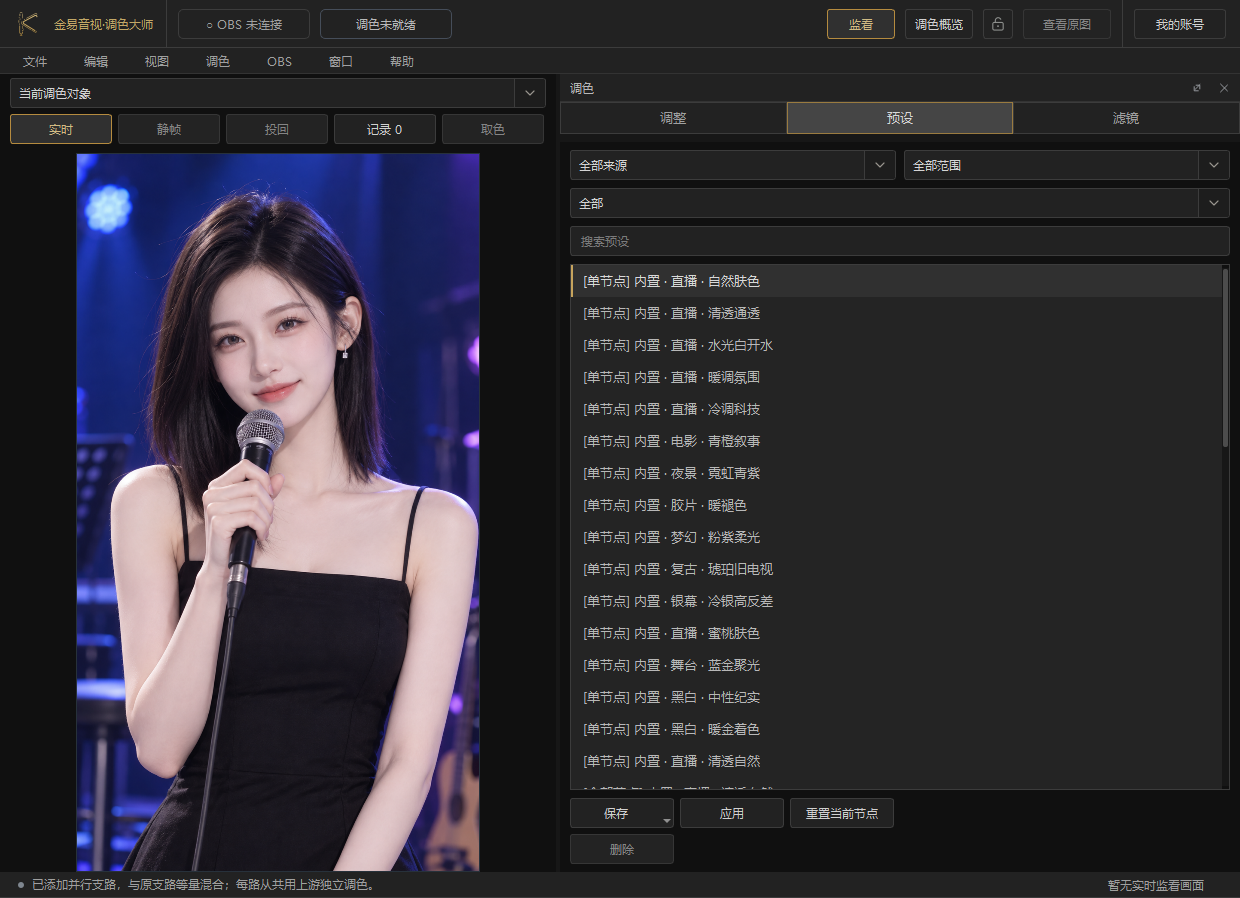Select the 直播 · 自然肤色 preset
The height and width of the screenshot is (898, 1240).
point(896,281)
